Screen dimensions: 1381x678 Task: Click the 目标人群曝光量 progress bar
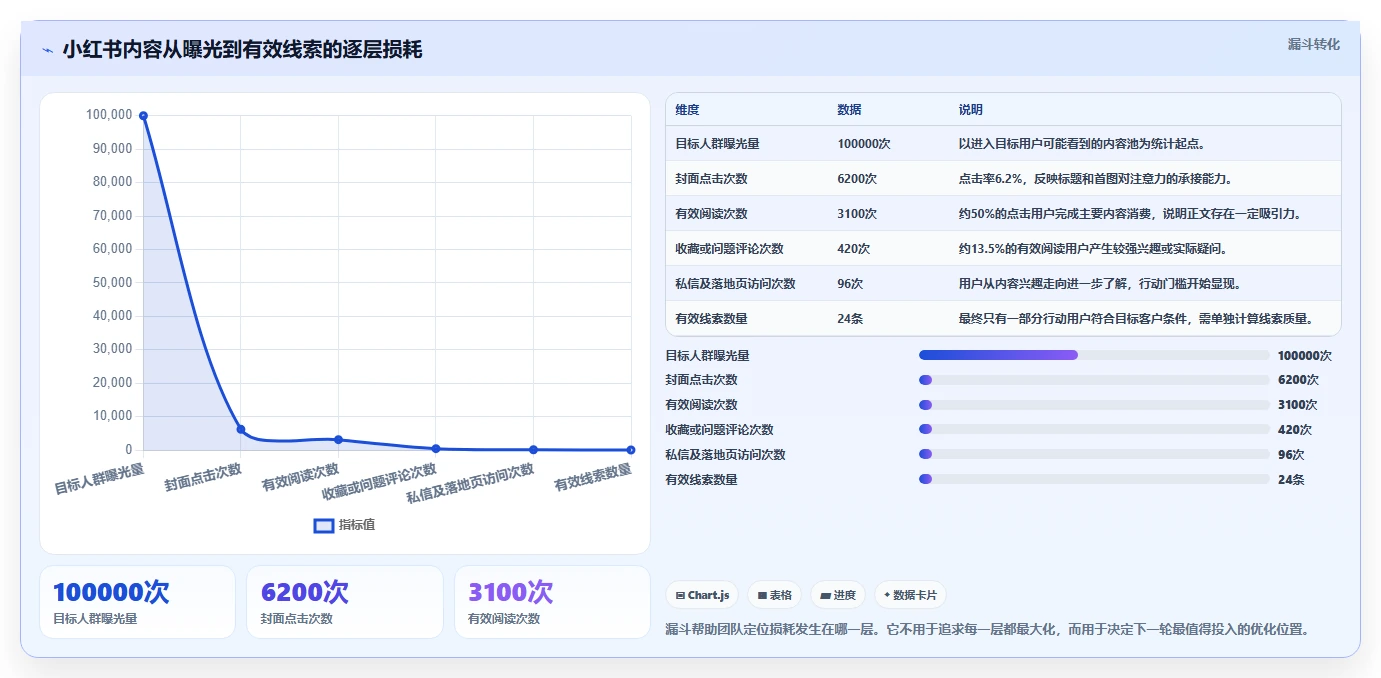pyautogui.click(x=1094, y=355)
